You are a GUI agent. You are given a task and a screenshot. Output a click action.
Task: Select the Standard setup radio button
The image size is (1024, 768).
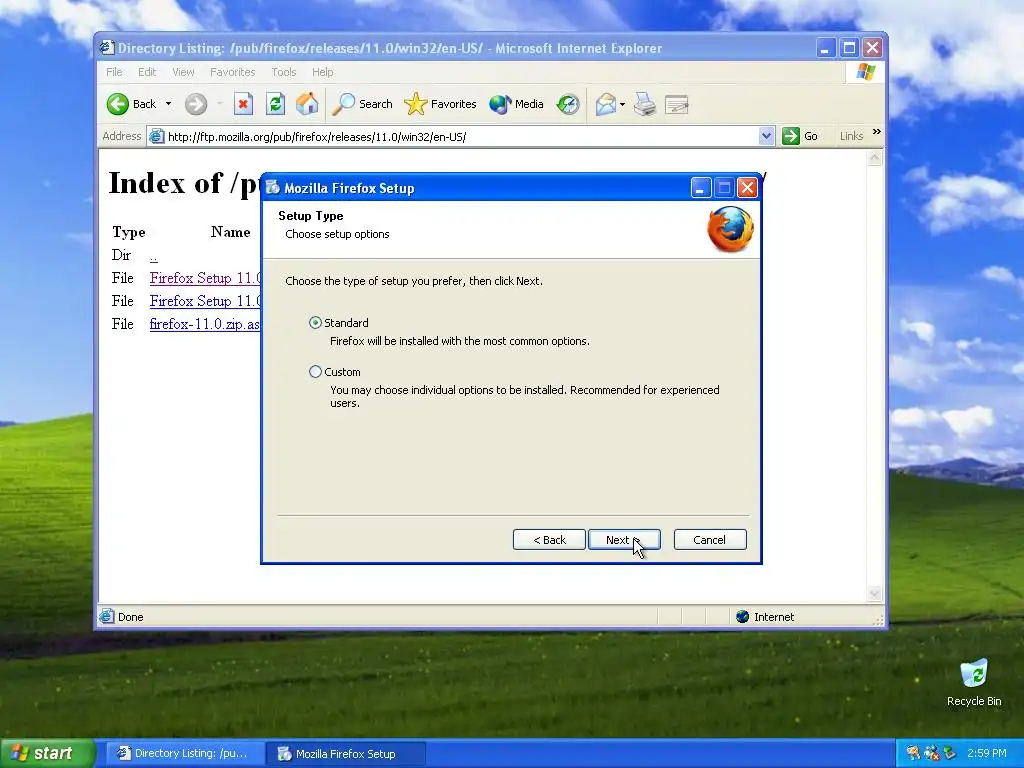[x=315, y=323]
